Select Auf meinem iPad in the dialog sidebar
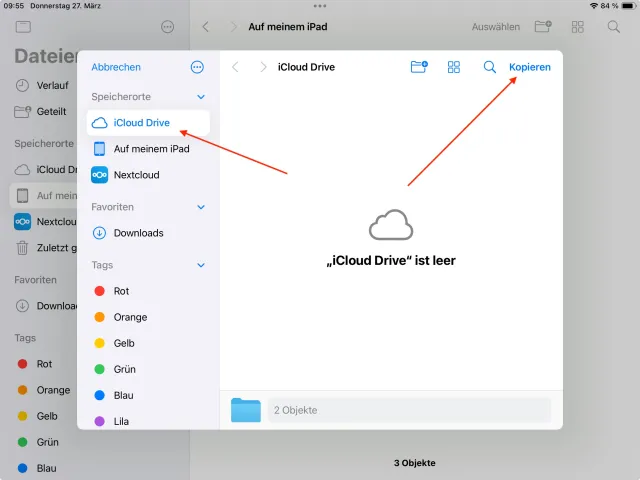 [148, 149]
